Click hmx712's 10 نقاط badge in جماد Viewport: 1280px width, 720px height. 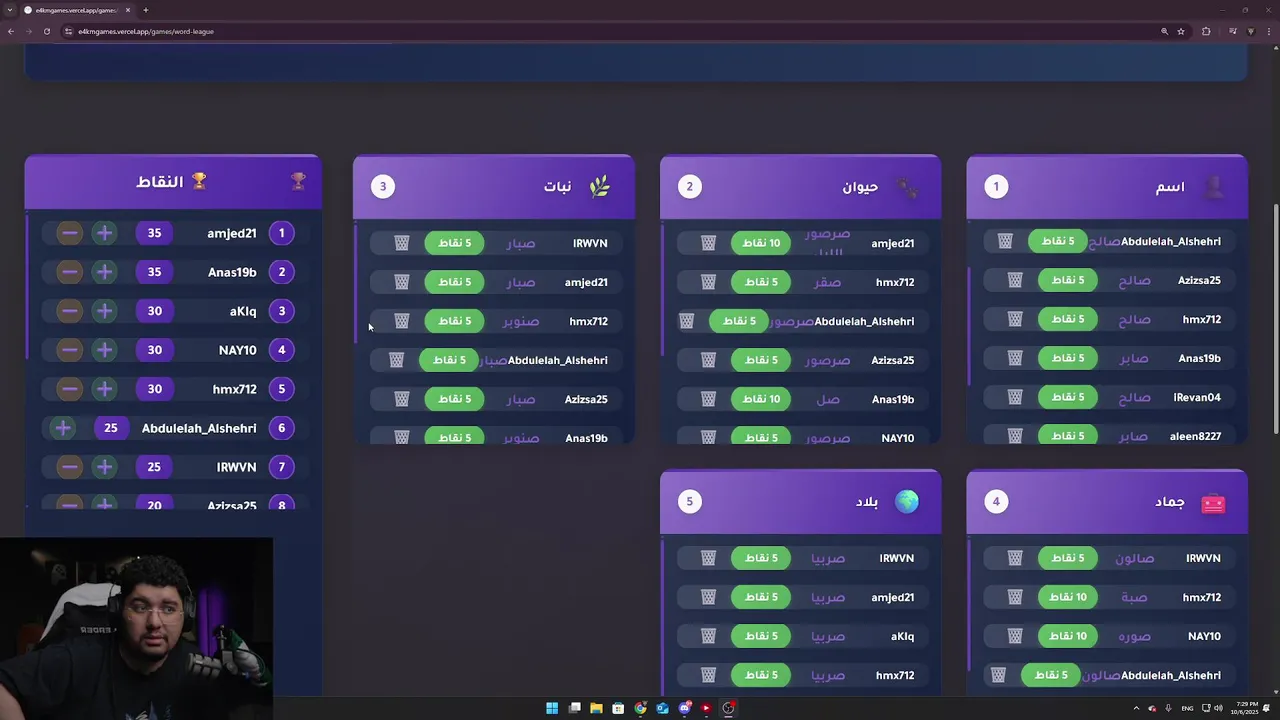click(1068, 597)
